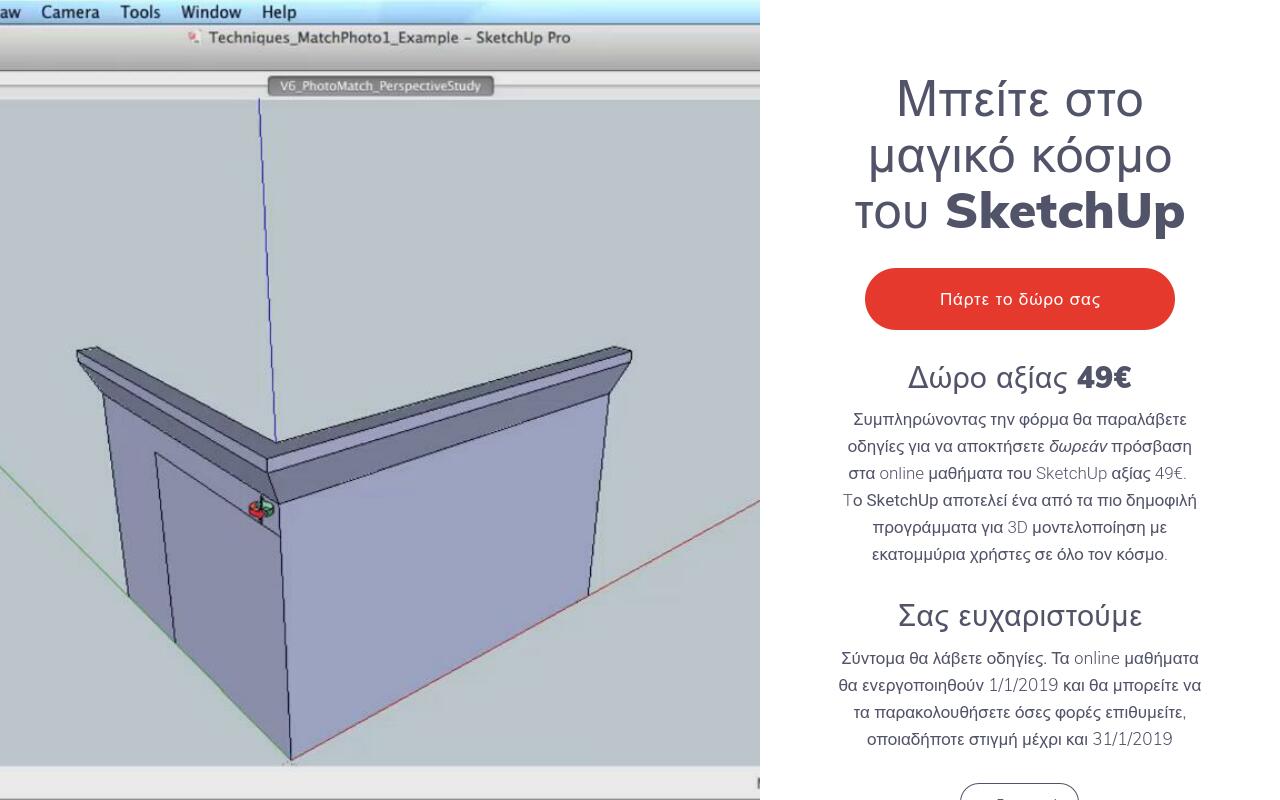Click the "Δώρο αξίας 49€" heading
The height and width of the screenshot is (800, 1280).
click(x=1019, y=378)
